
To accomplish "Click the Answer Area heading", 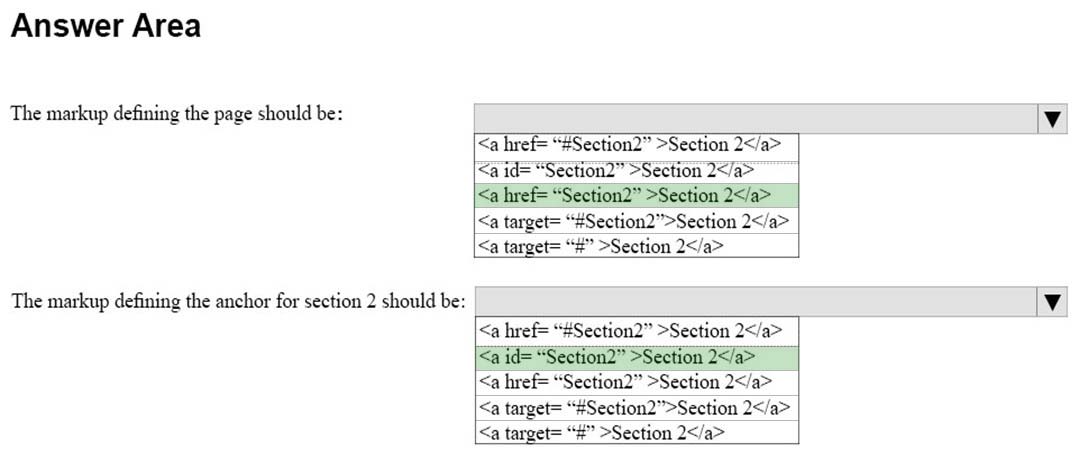I will pyautogui.click(x=106, y=26).
